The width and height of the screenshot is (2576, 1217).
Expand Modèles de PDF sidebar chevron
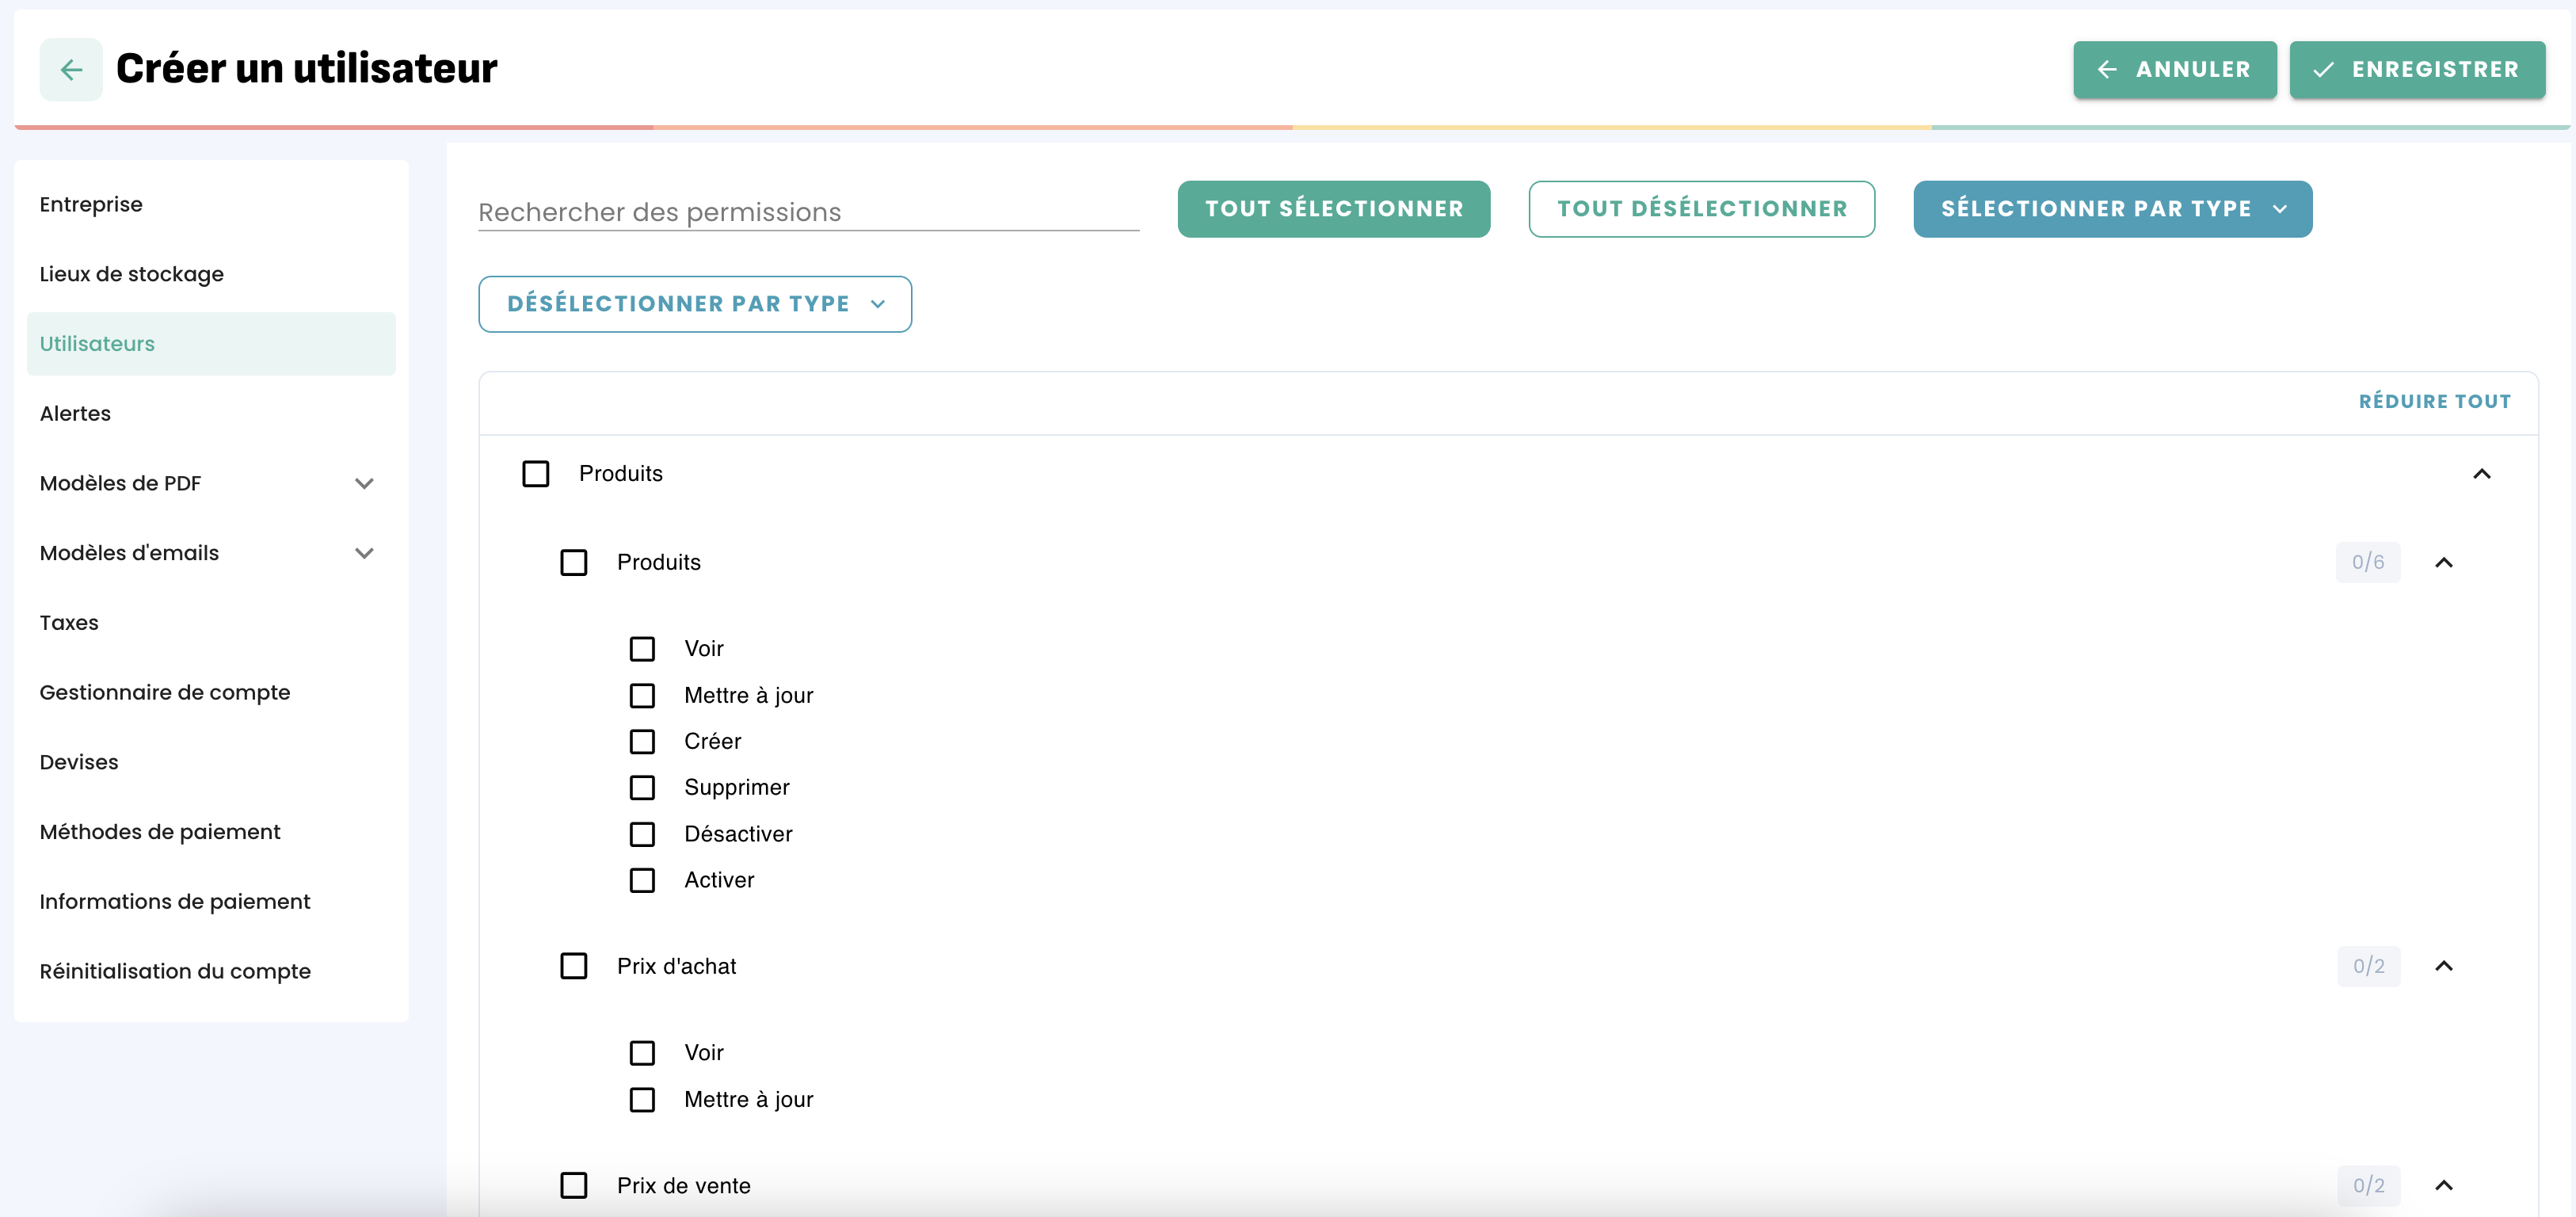click(x=364, y=483)
